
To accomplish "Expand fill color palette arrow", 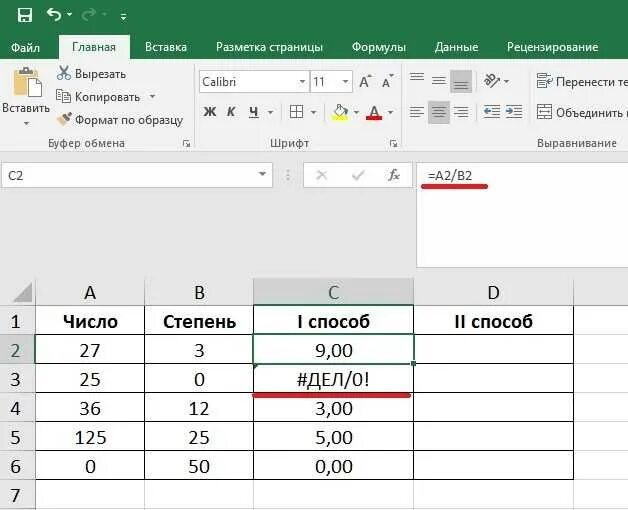I will point(356,112).
